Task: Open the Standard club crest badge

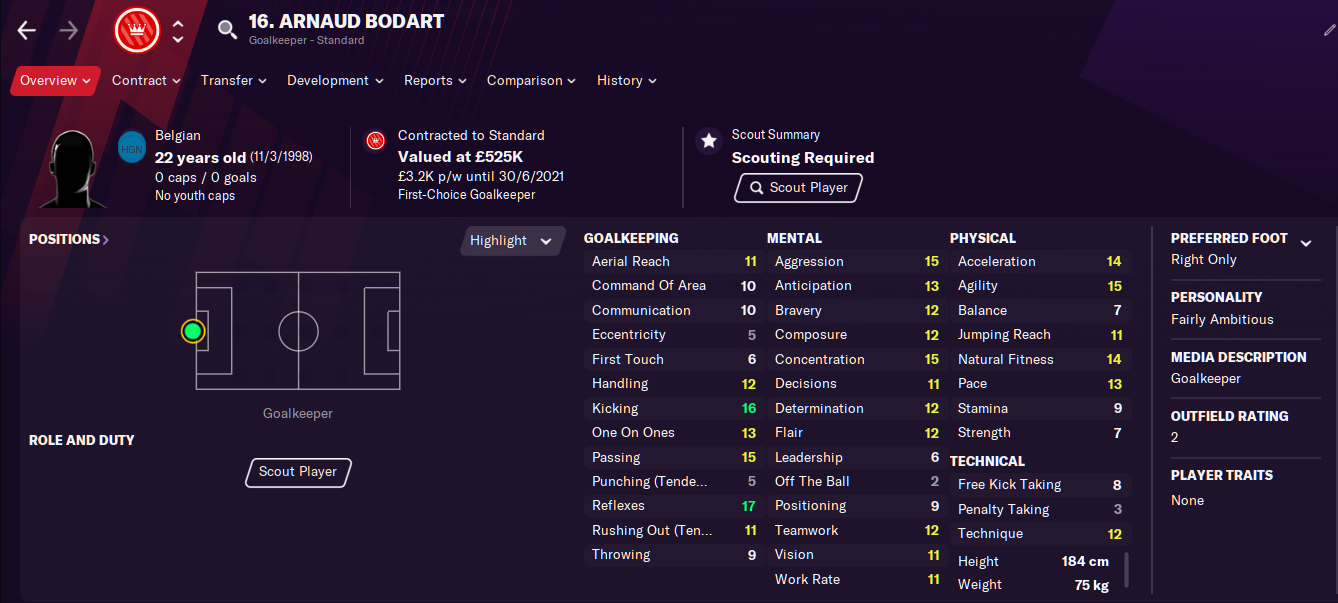Action: pos(137,30)
